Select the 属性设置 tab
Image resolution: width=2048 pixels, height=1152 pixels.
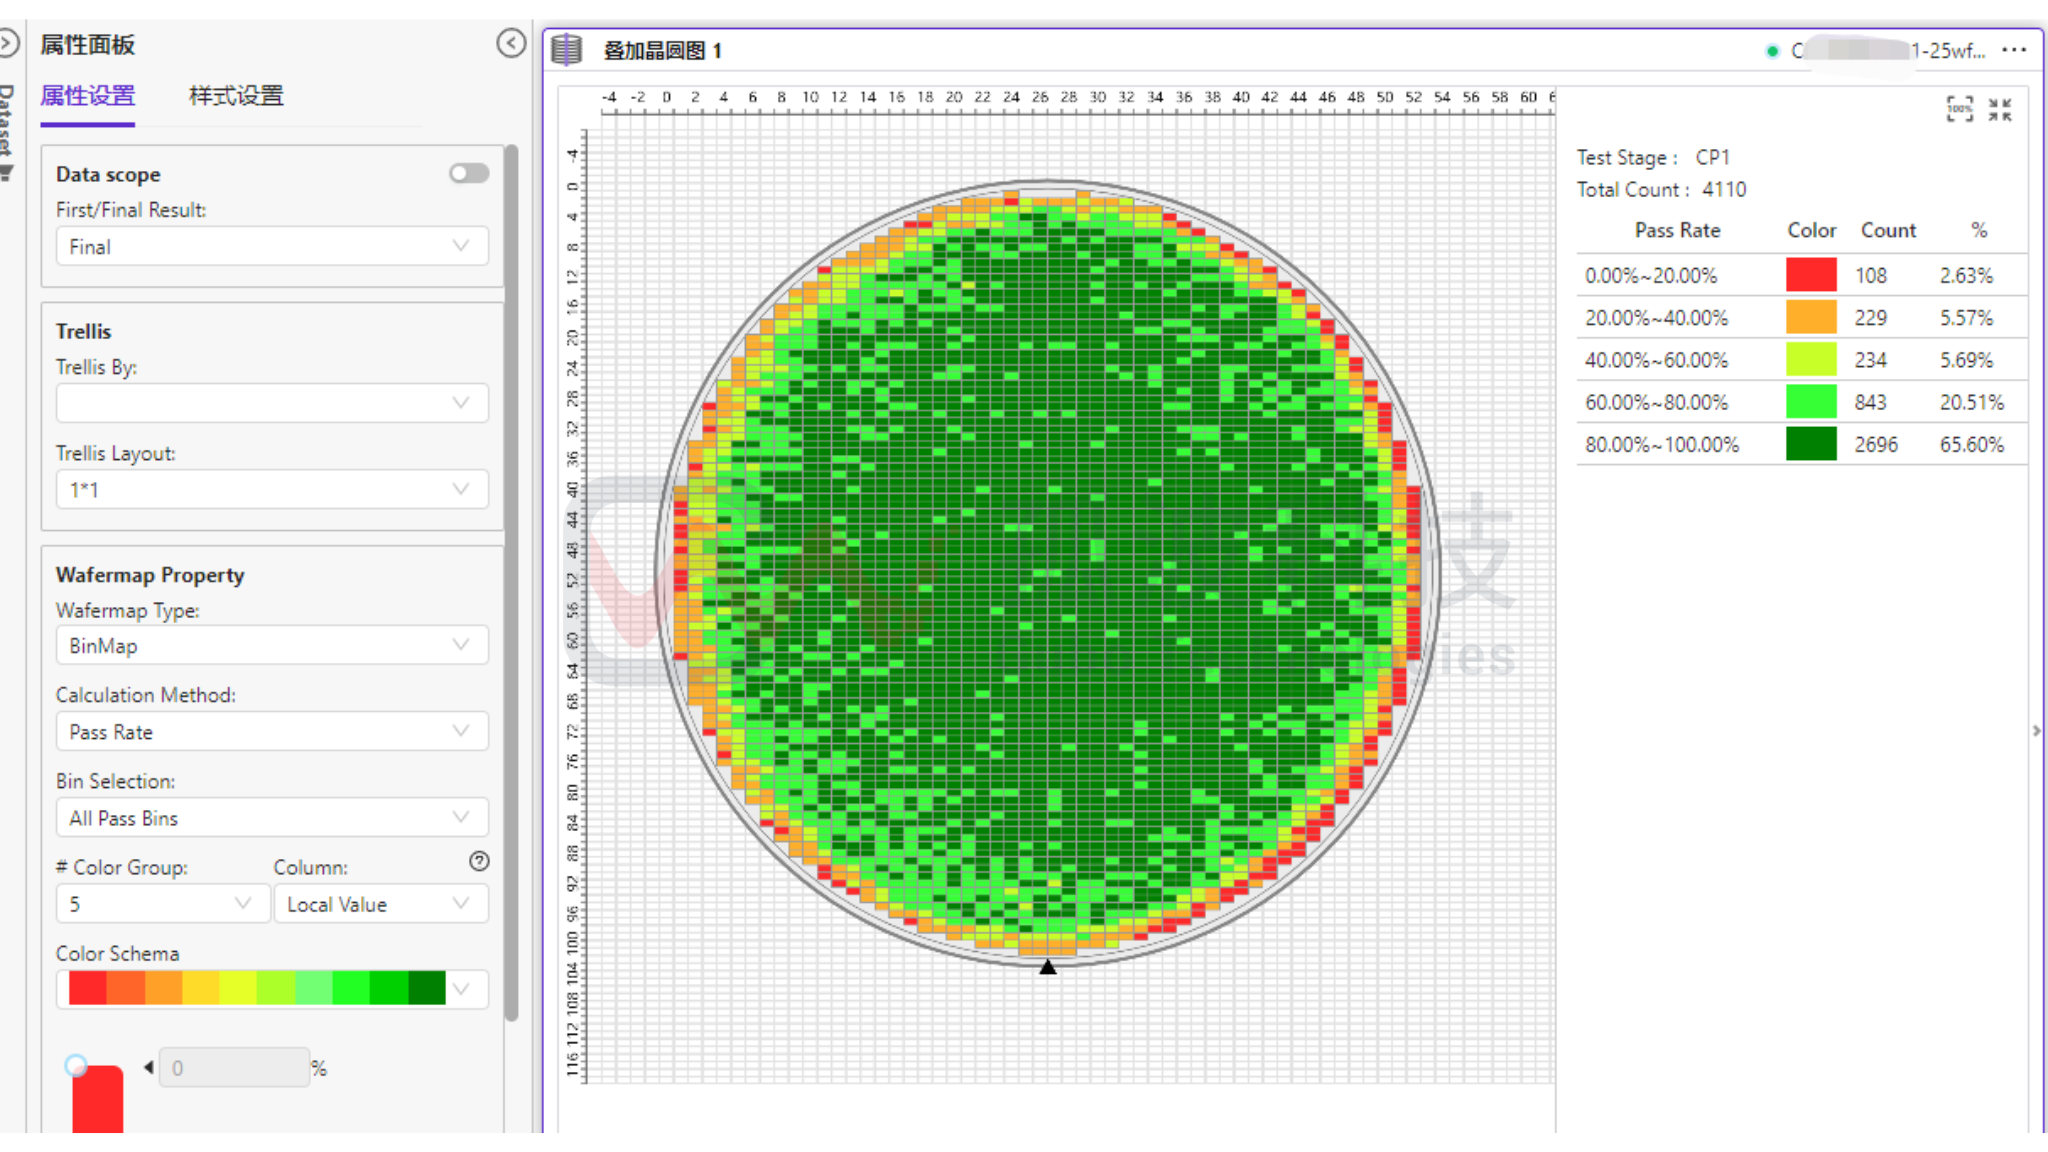88,96
